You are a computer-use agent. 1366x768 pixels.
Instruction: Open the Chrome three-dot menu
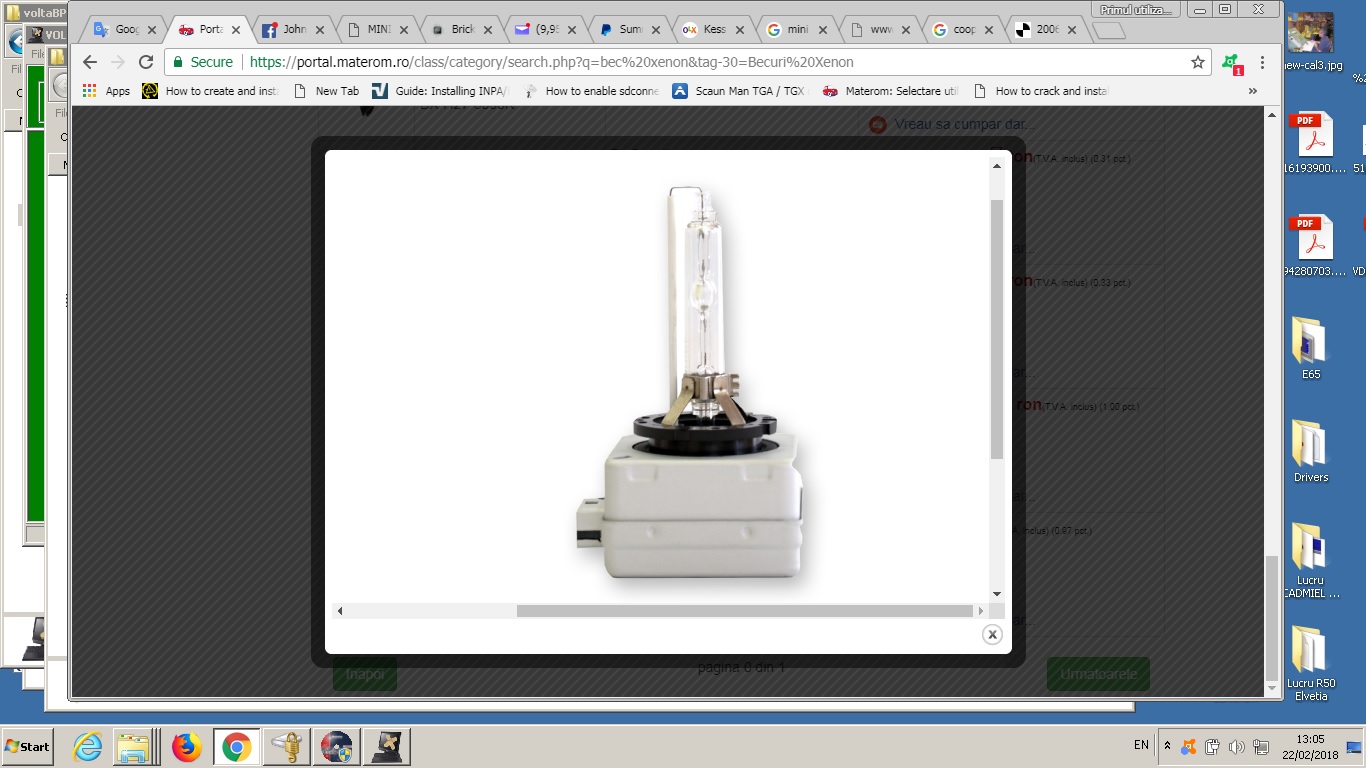click(x=1262, y=62)
